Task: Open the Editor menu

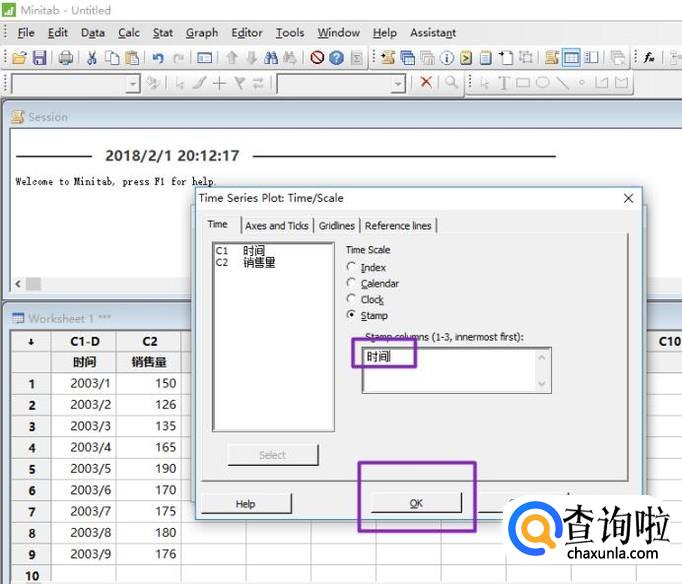Action: [x=247, y=33]
